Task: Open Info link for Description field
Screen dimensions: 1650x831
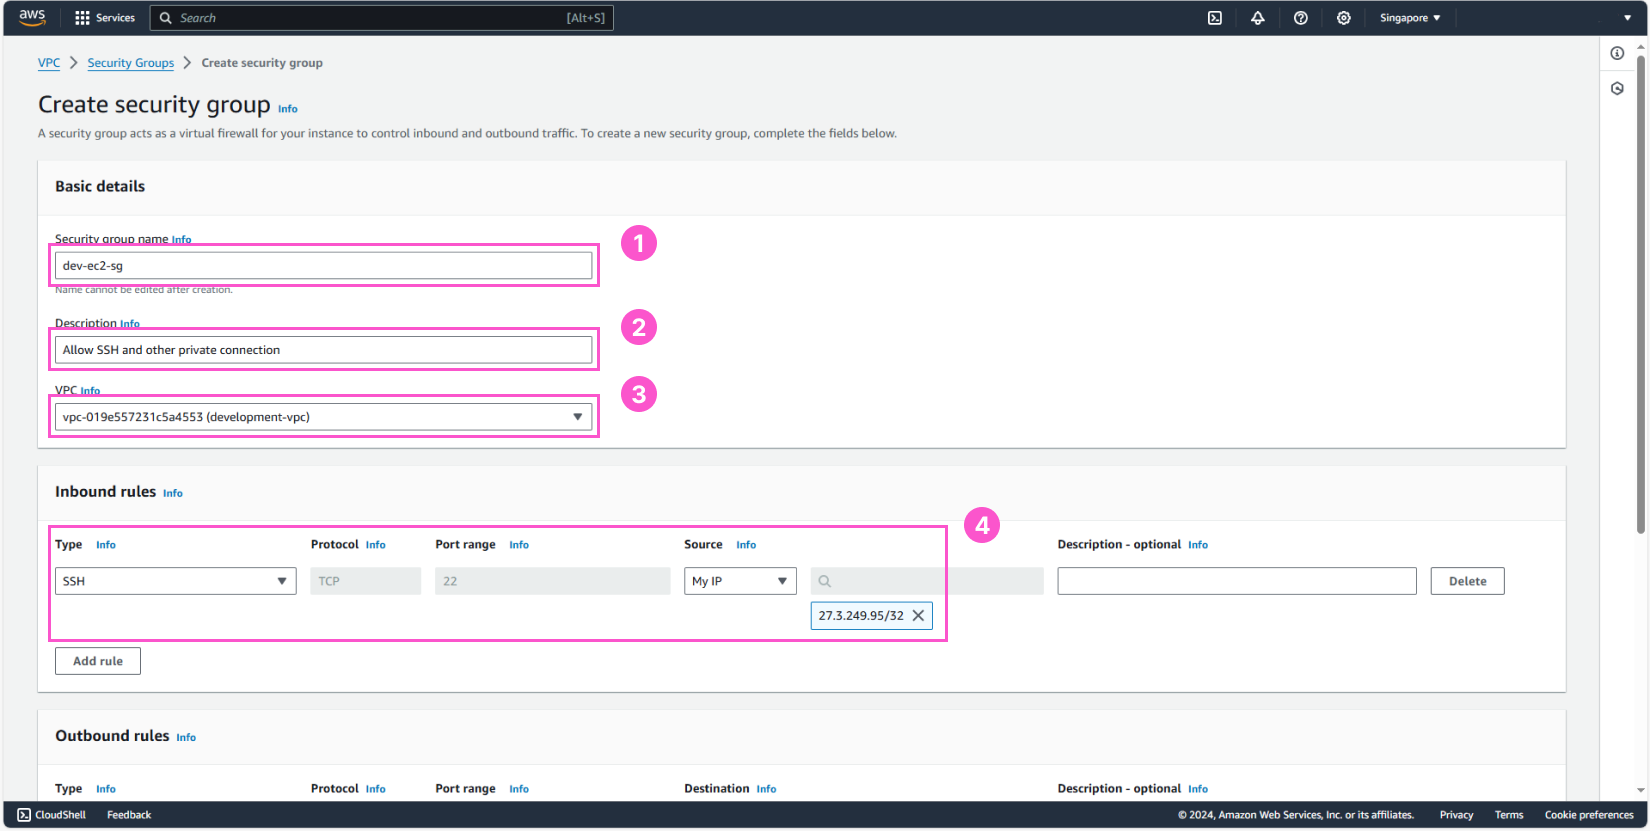Action: (x=130, y=324)
